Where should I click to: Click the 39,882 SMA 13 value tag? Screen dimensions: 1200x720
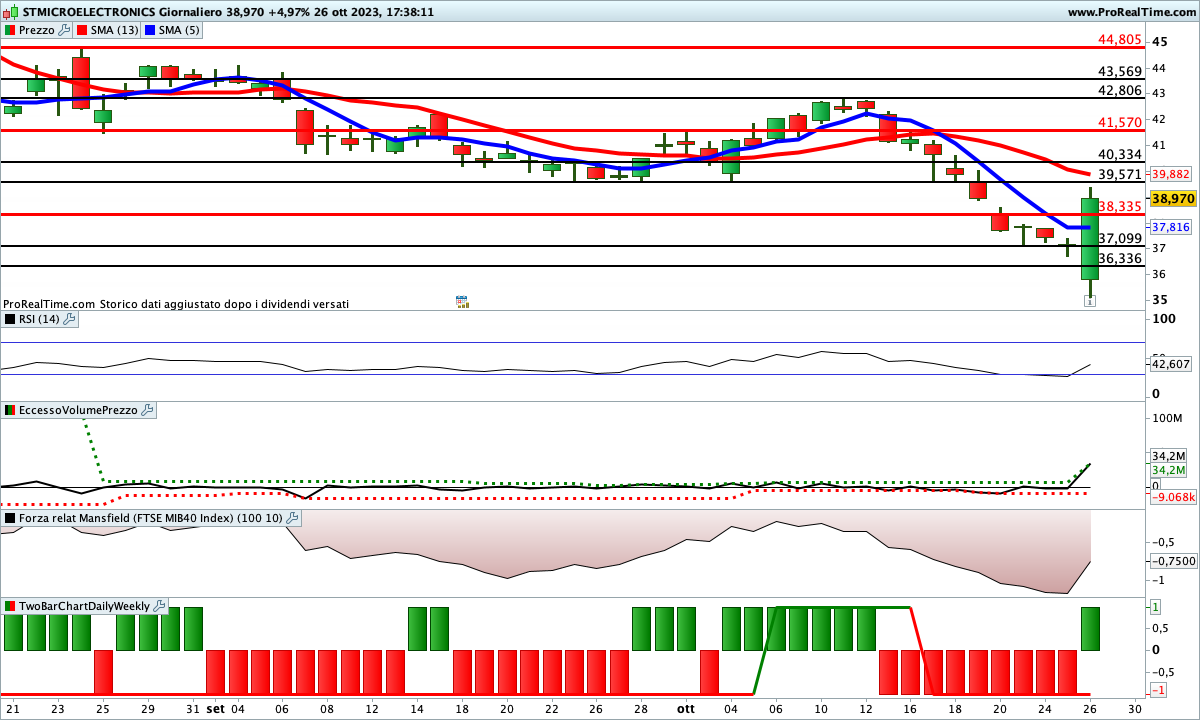point(1170,173)
